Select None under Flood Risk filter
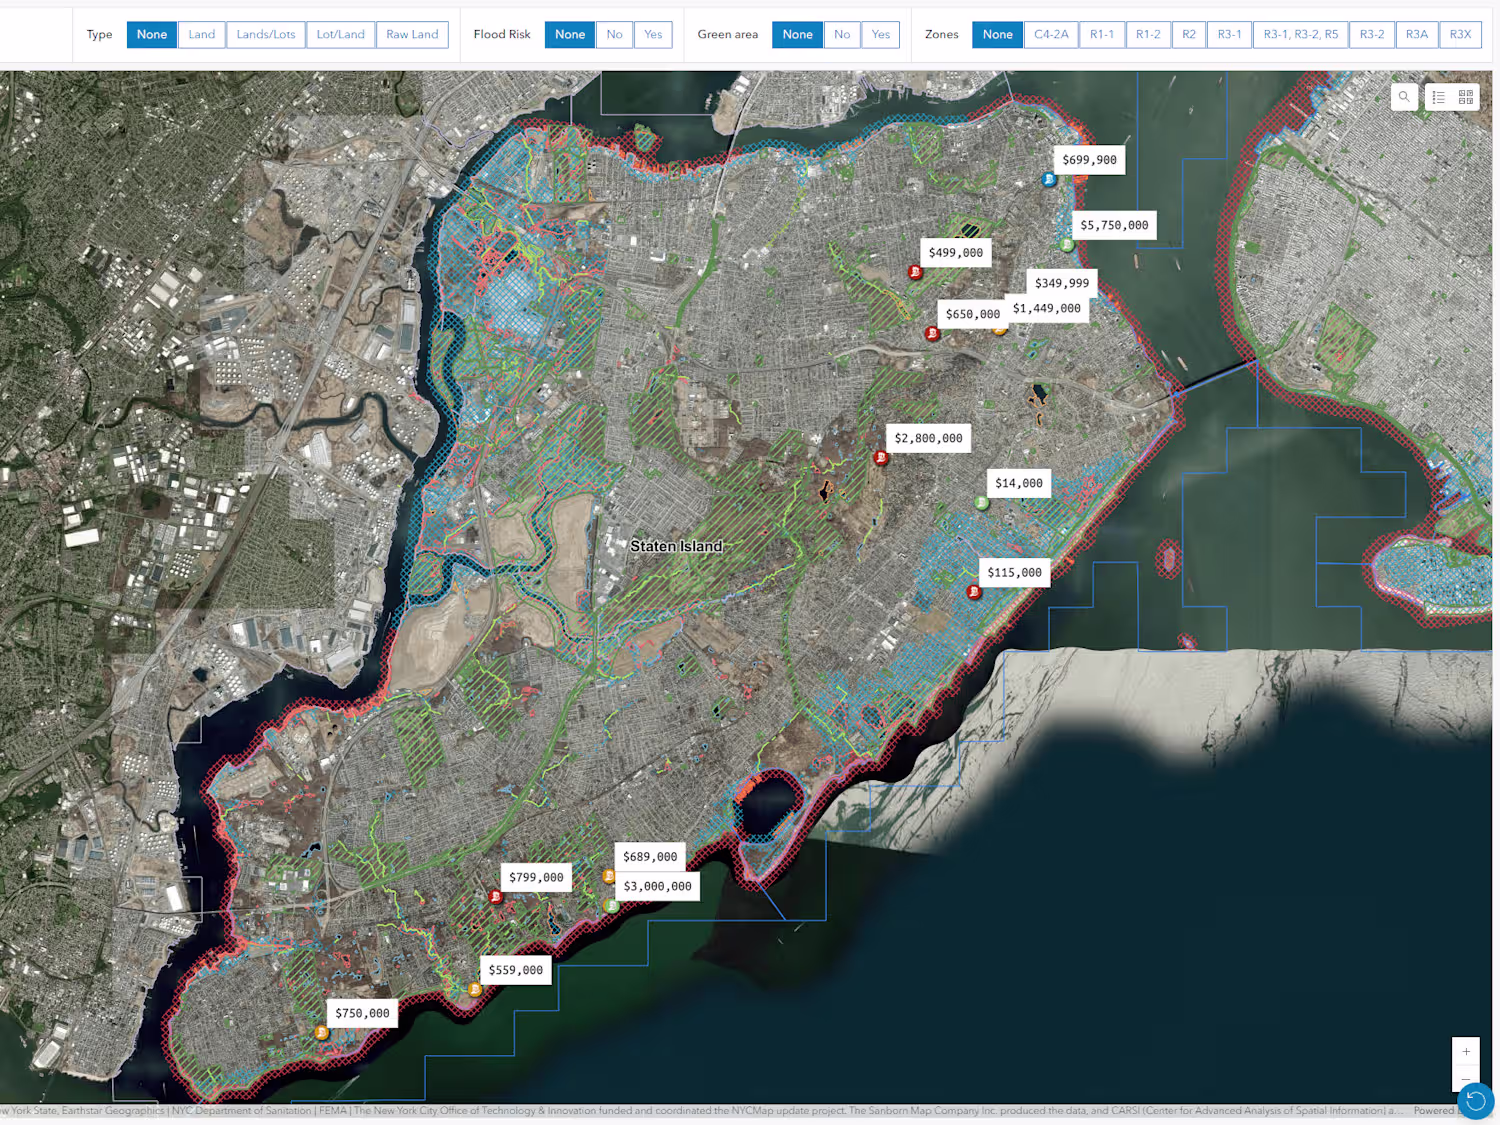 [x=570, y=34]
